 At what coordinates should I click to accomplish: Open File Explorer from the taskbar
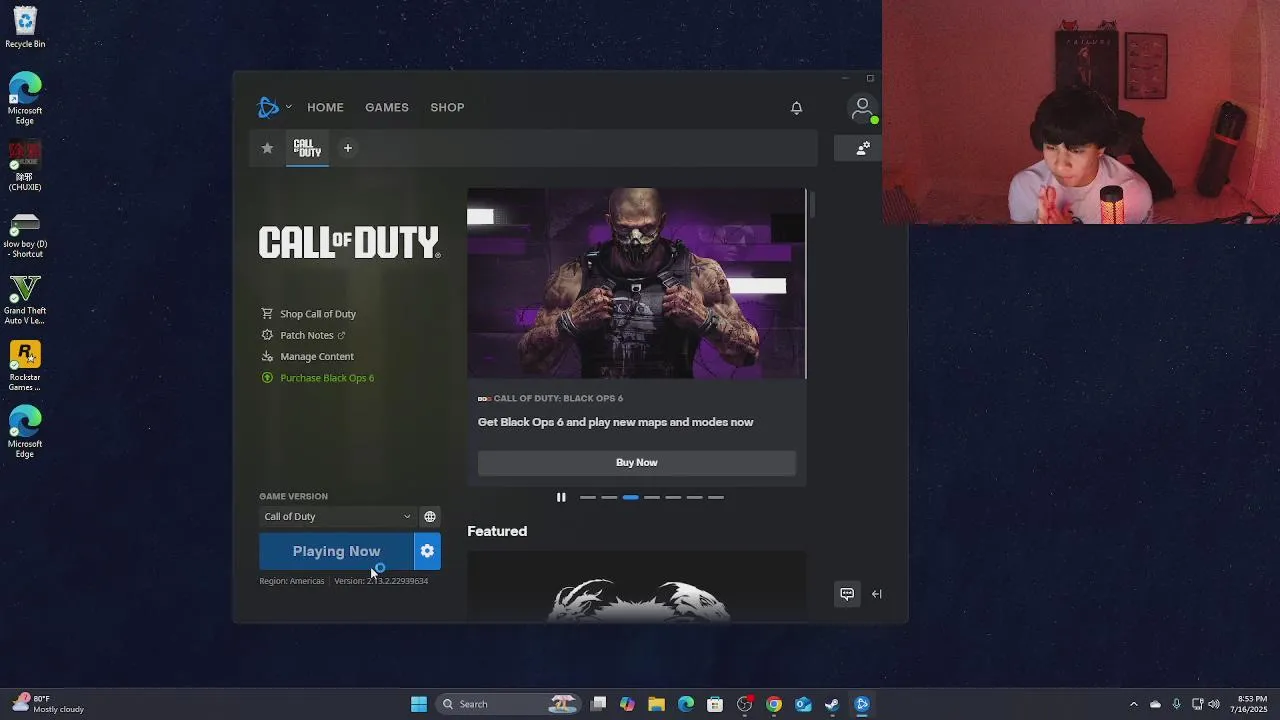(656, 704)
